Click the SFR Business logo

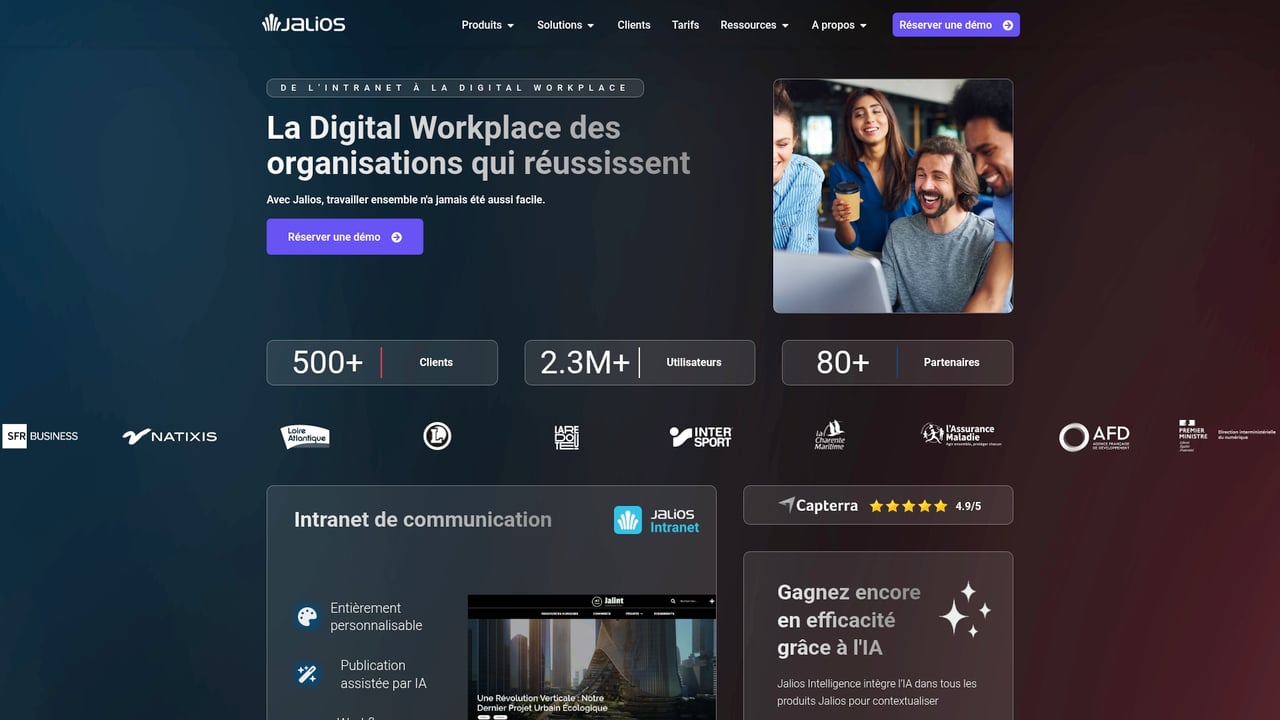pos(39,436)
